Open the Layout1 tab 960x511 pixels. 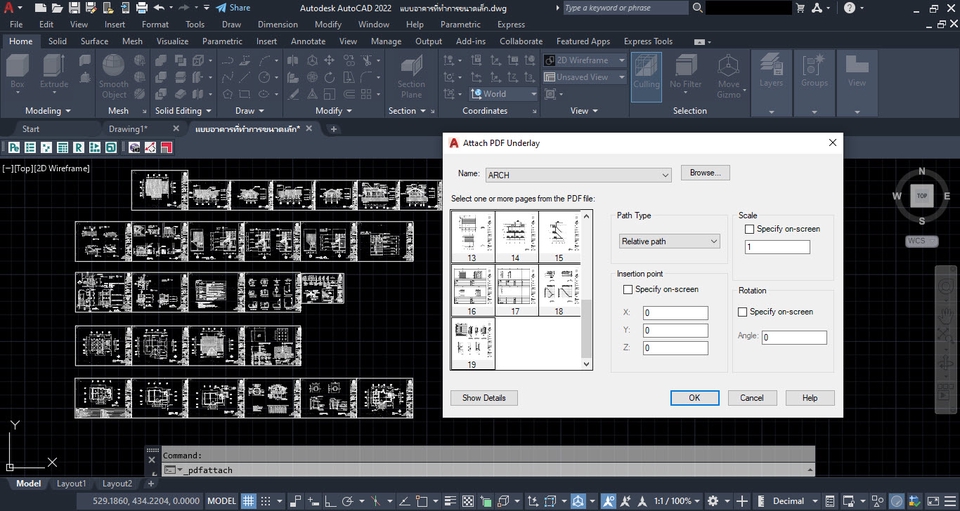tap(72, 484)
